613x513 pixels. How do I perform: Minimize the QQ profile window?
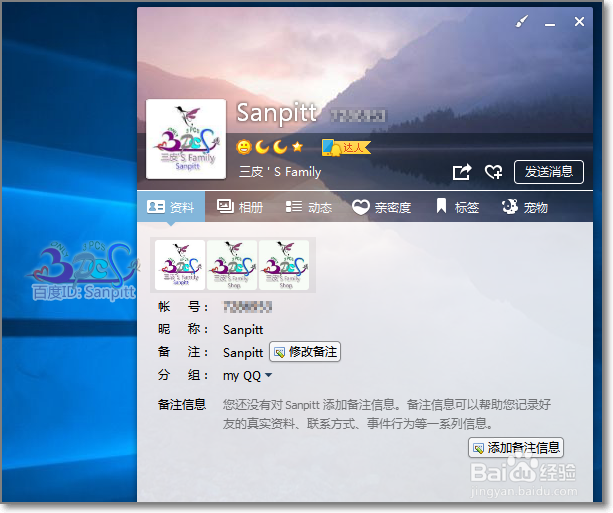pyautogui.click(x=550, y=24)
